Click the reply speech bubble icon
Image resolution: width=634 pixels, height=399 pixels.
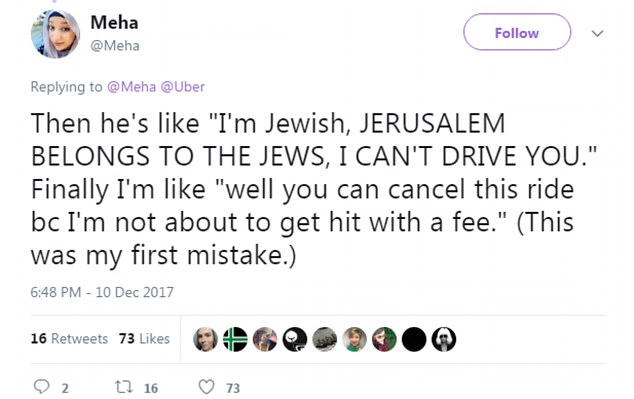[41, 387]
